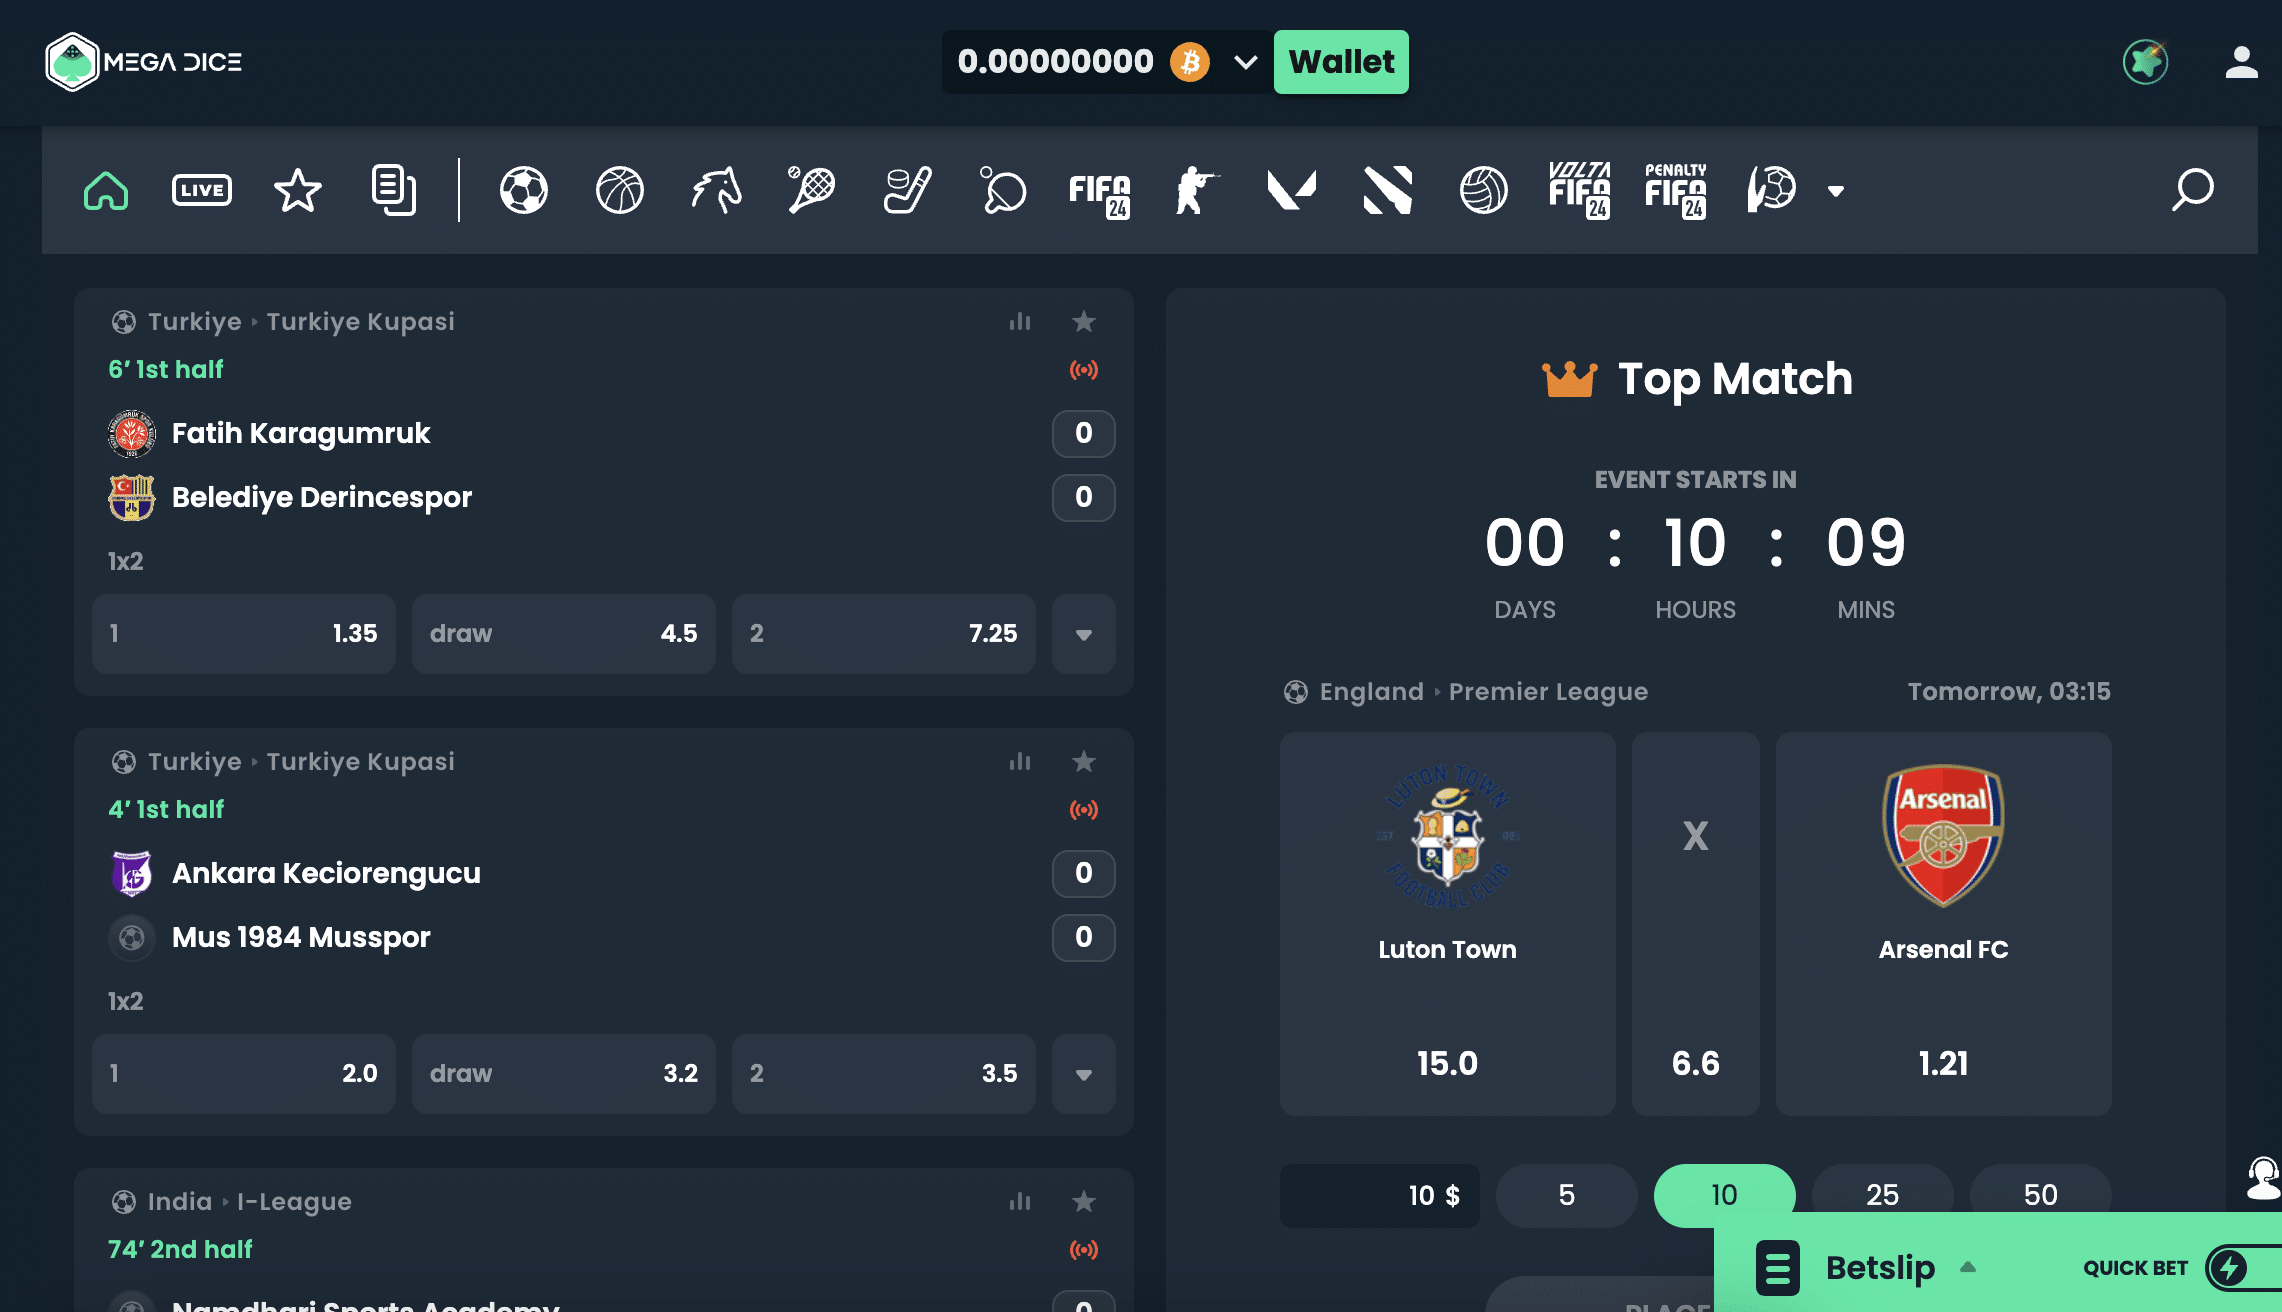Open the favorites star in the sports bar
The image size is (2282, 1312).
coord(298,190)
